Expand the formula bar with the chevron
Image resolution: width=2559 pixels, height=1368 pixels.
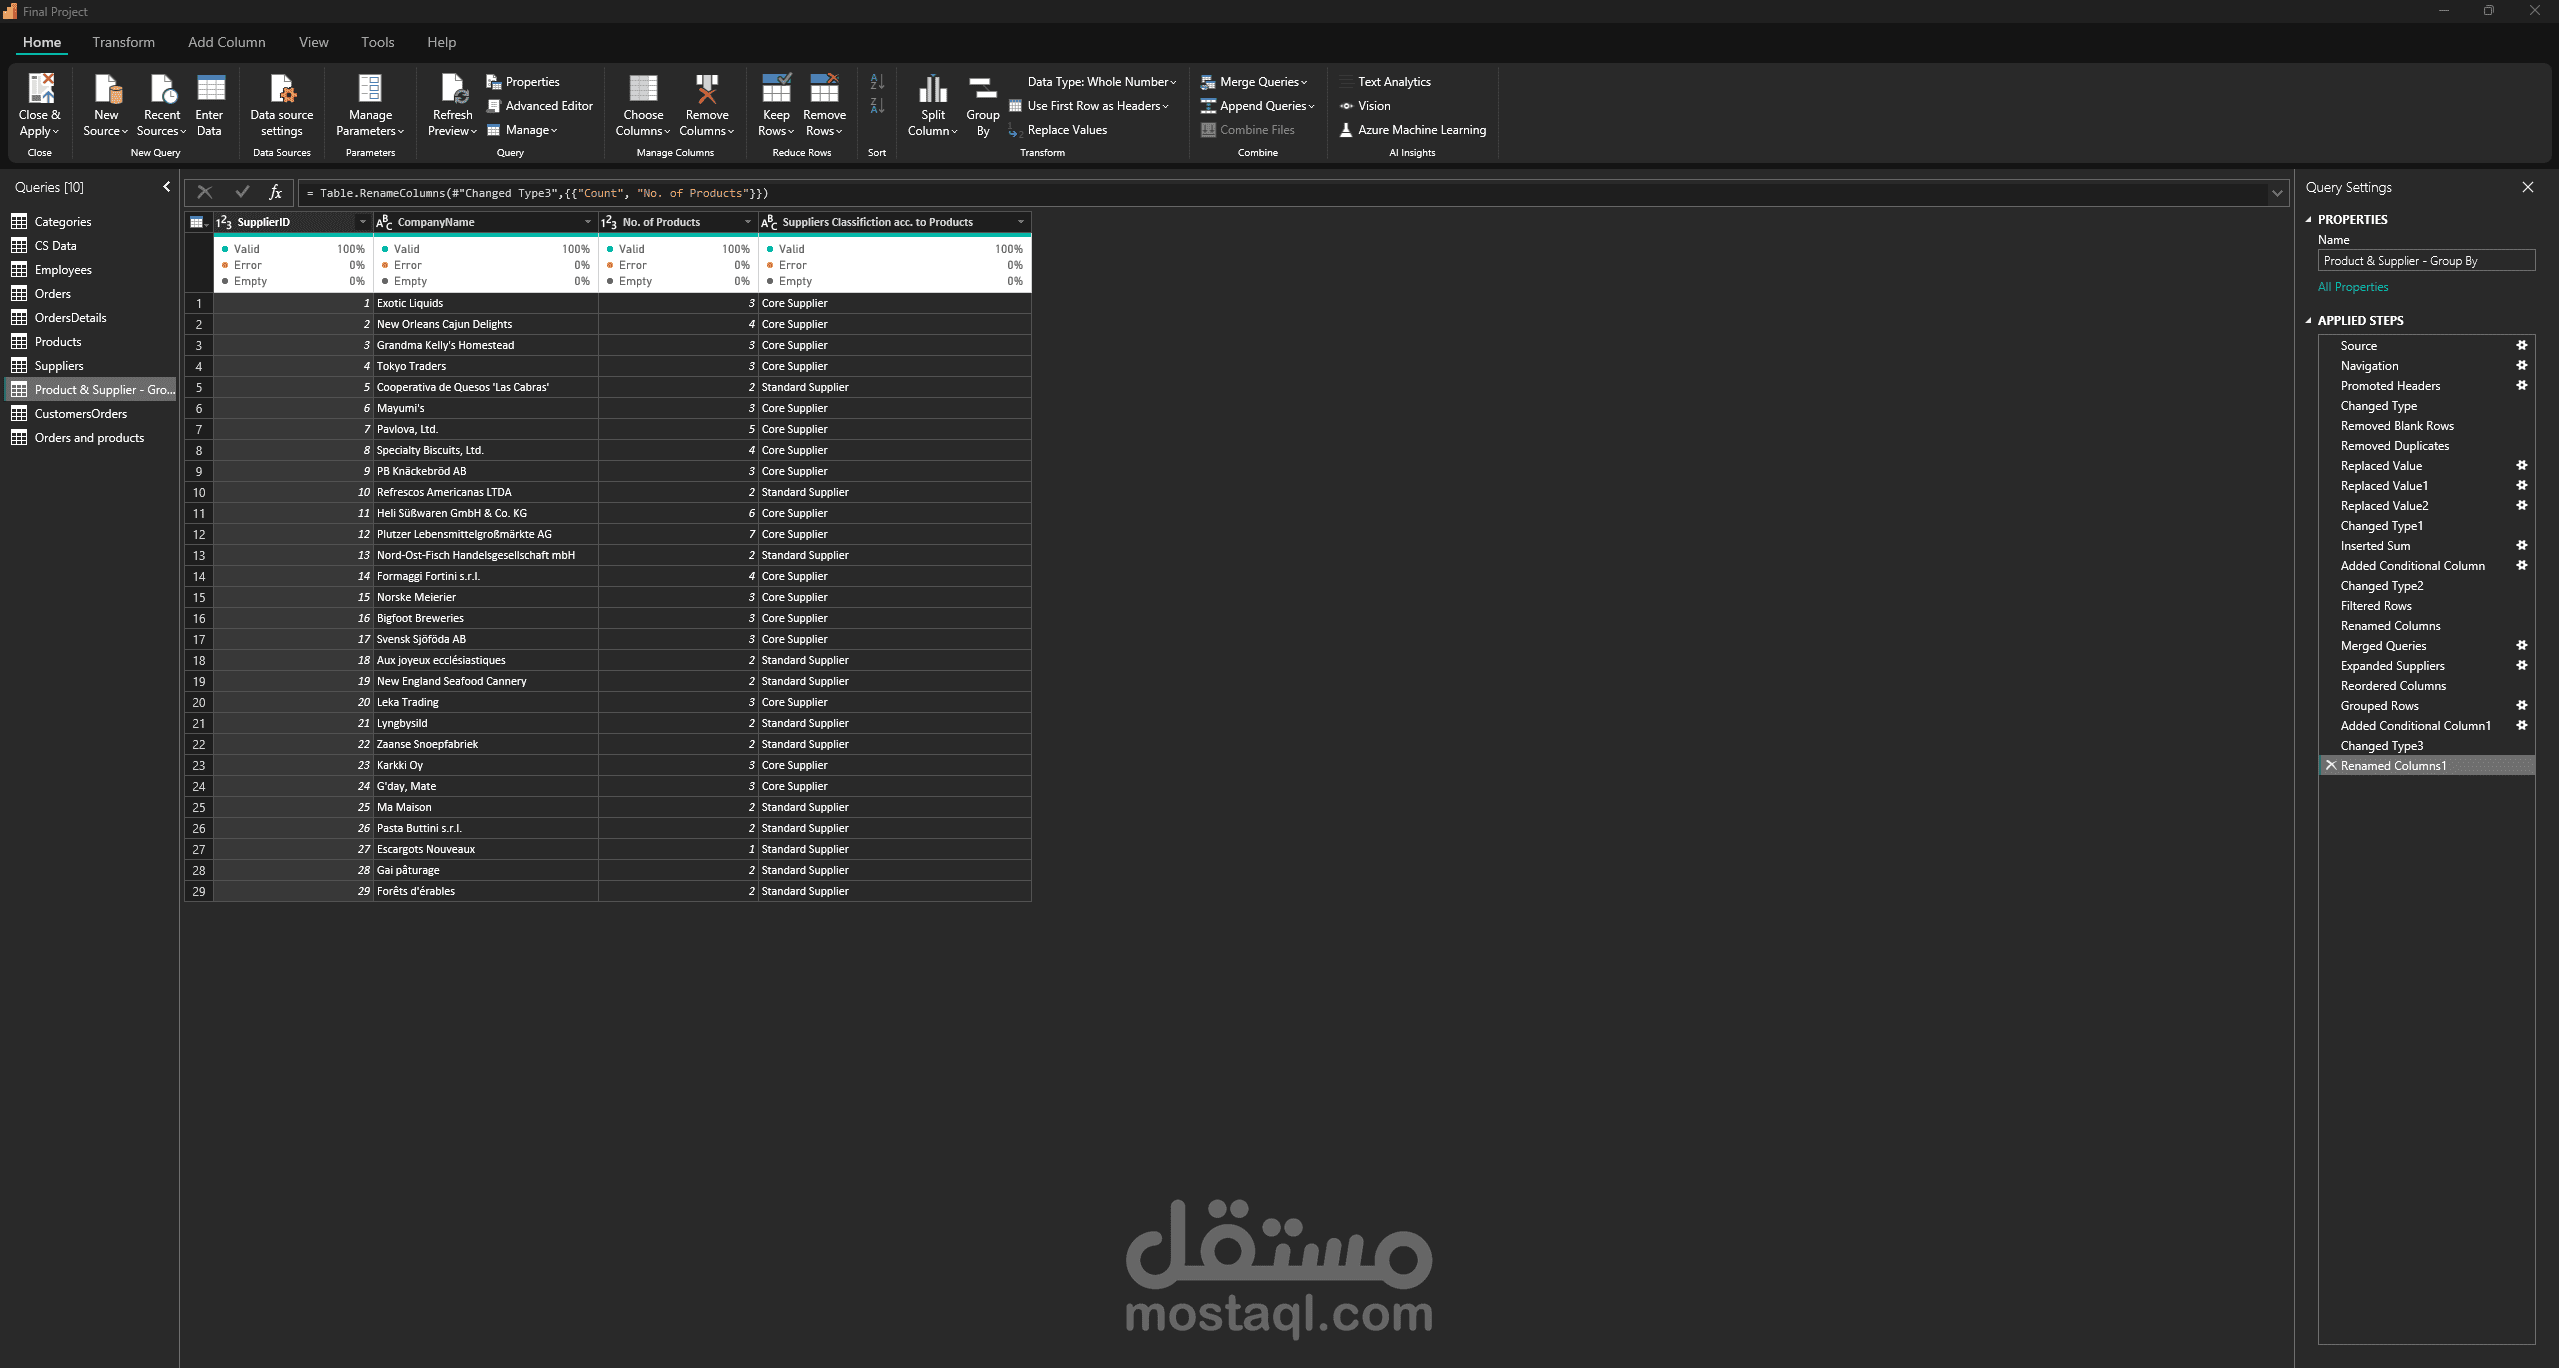(2277, 193)
